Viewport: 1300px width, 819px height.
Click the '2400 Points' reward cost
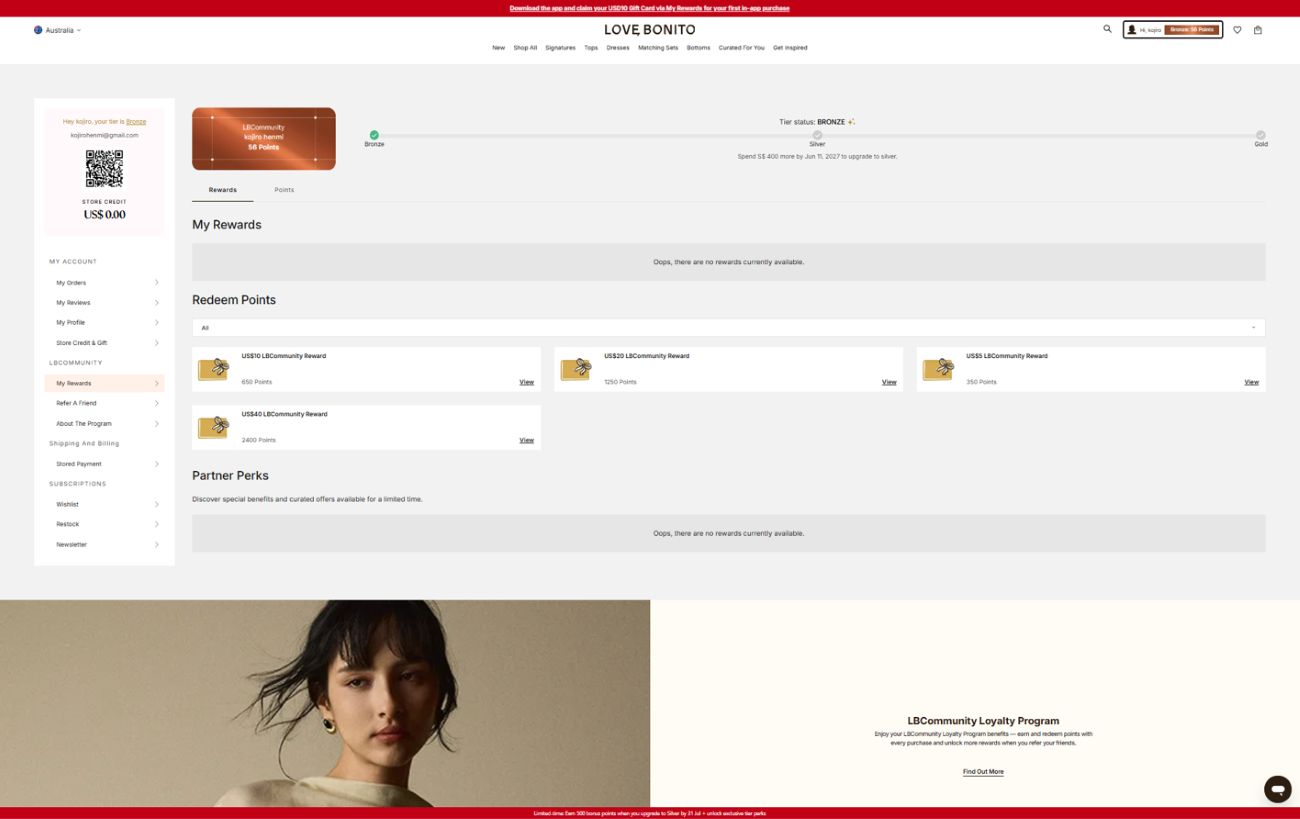(259, 440)
